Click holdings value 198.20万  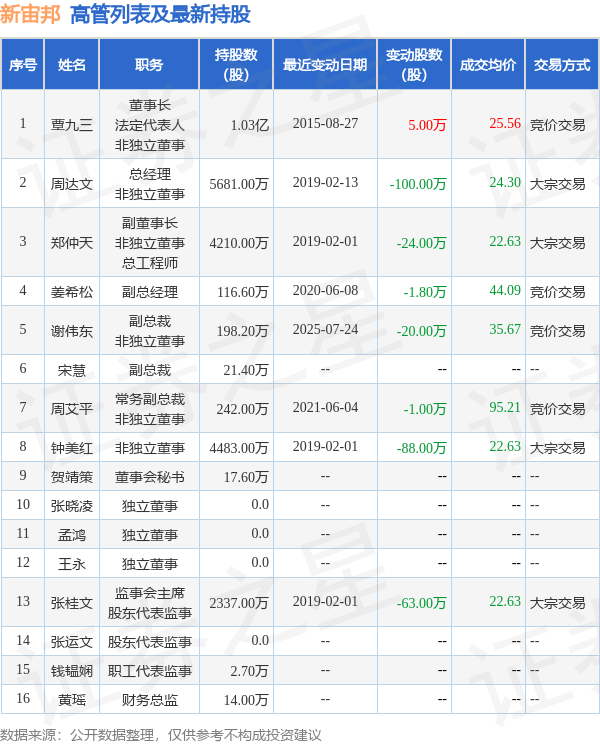[243, 330]
